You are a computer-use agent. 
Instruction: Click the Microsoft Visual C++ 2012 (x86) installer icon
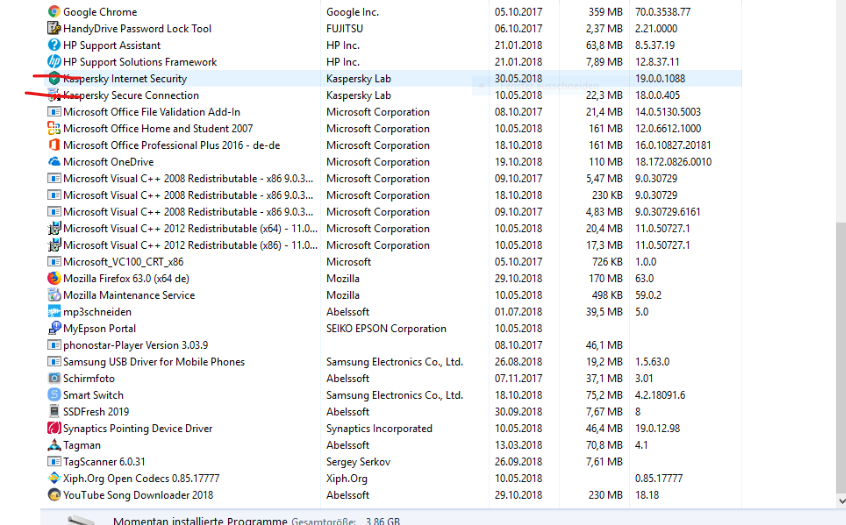pos(54,245)
